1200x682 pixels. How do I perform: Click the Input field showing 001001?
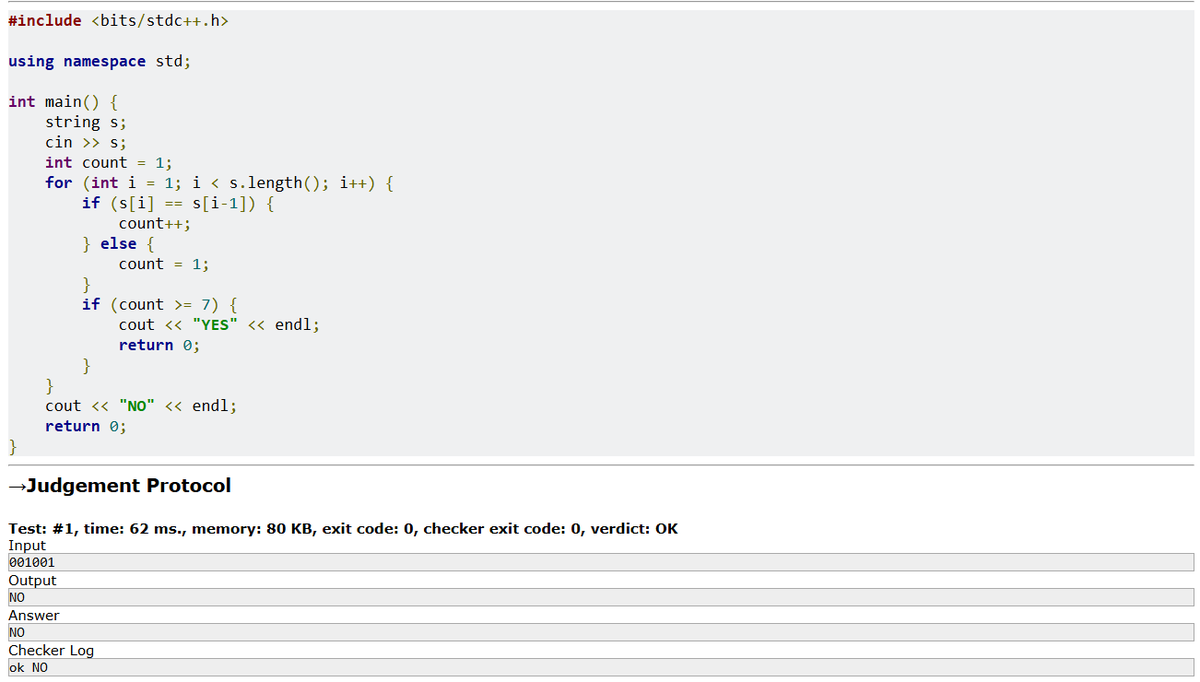coord(601,562)
